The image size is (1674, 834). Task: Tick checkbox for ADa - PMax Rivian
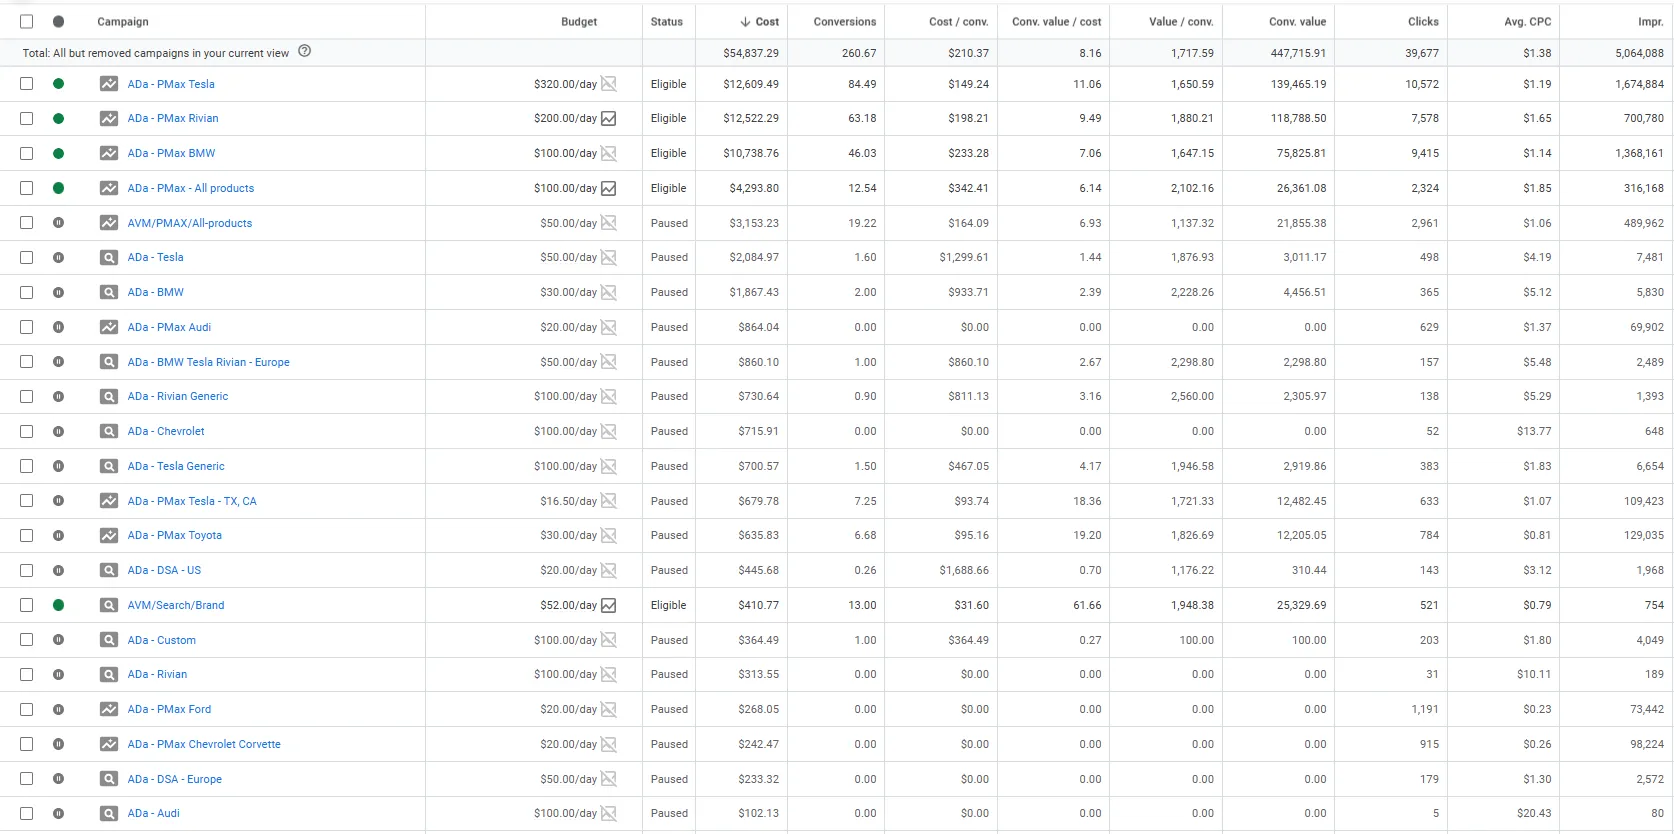[27, 118]
